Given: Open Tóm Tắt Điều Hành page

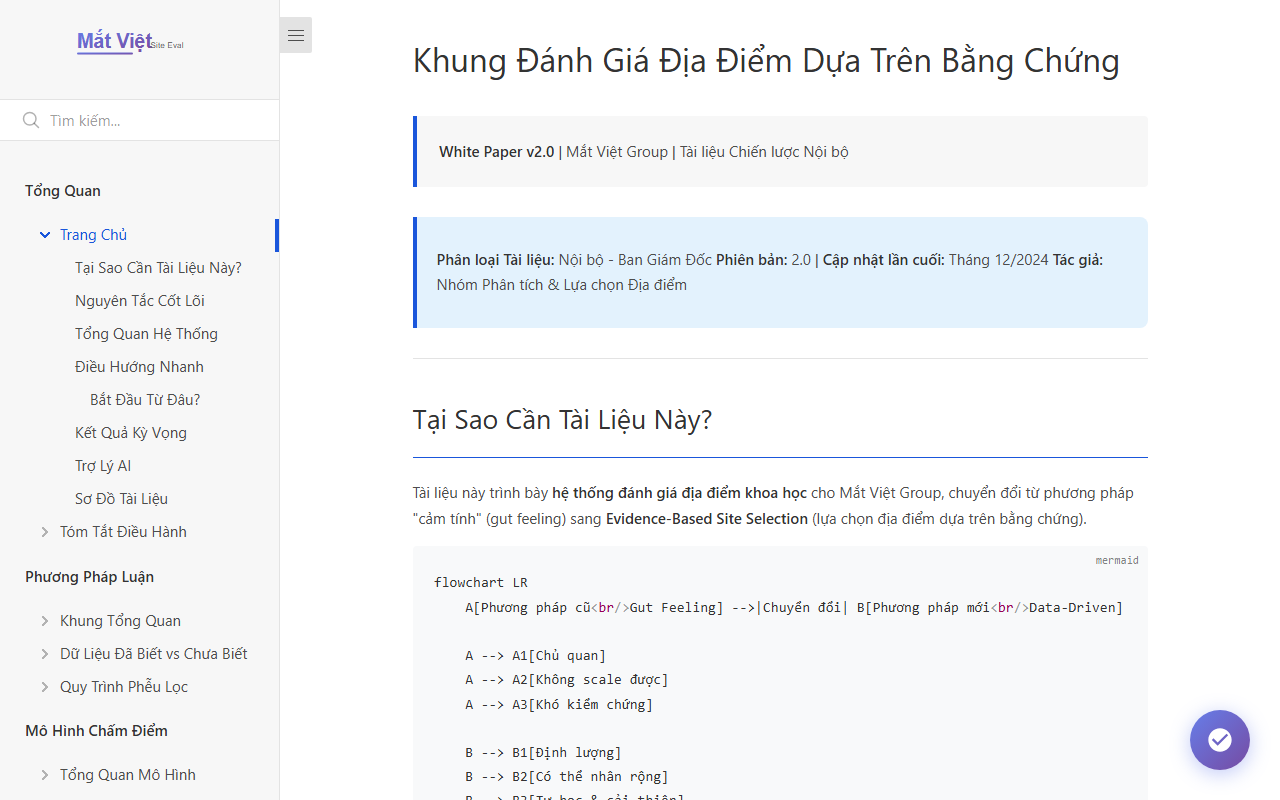Looking at the screenshot, I should point(123,532).
